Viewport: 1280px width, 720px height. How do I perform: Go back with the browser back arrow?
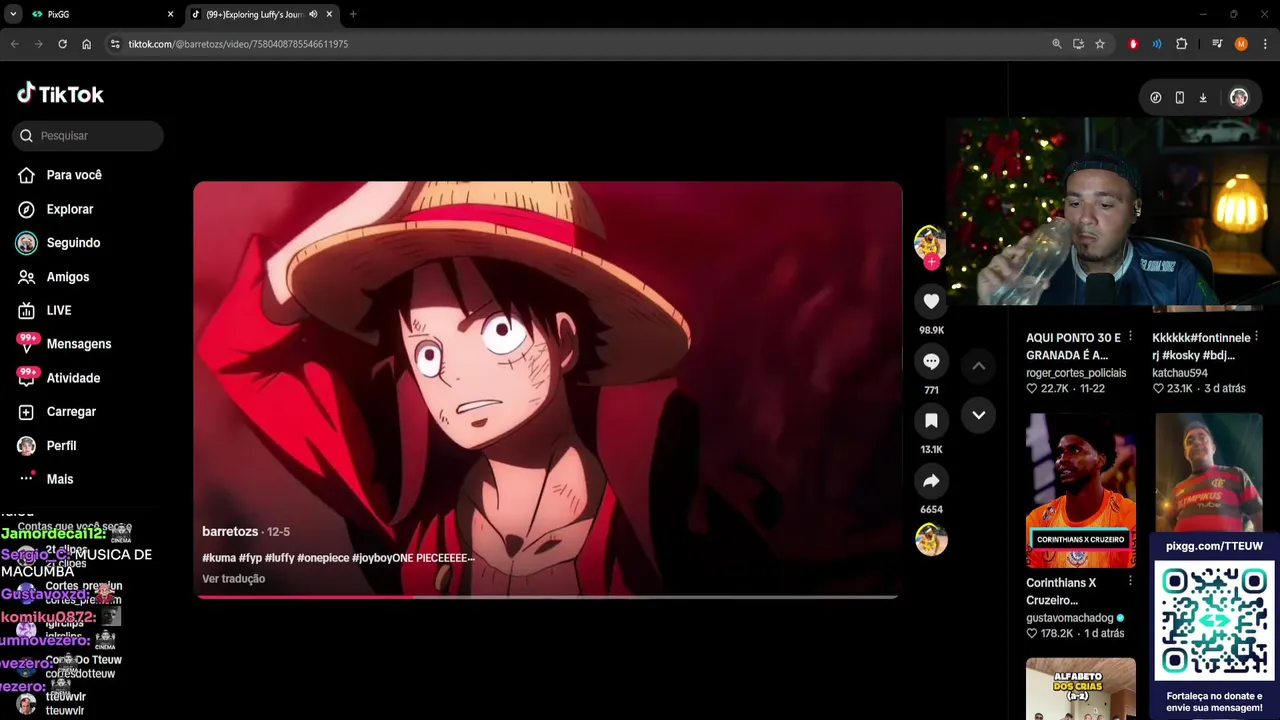click(x=14, y=44)
